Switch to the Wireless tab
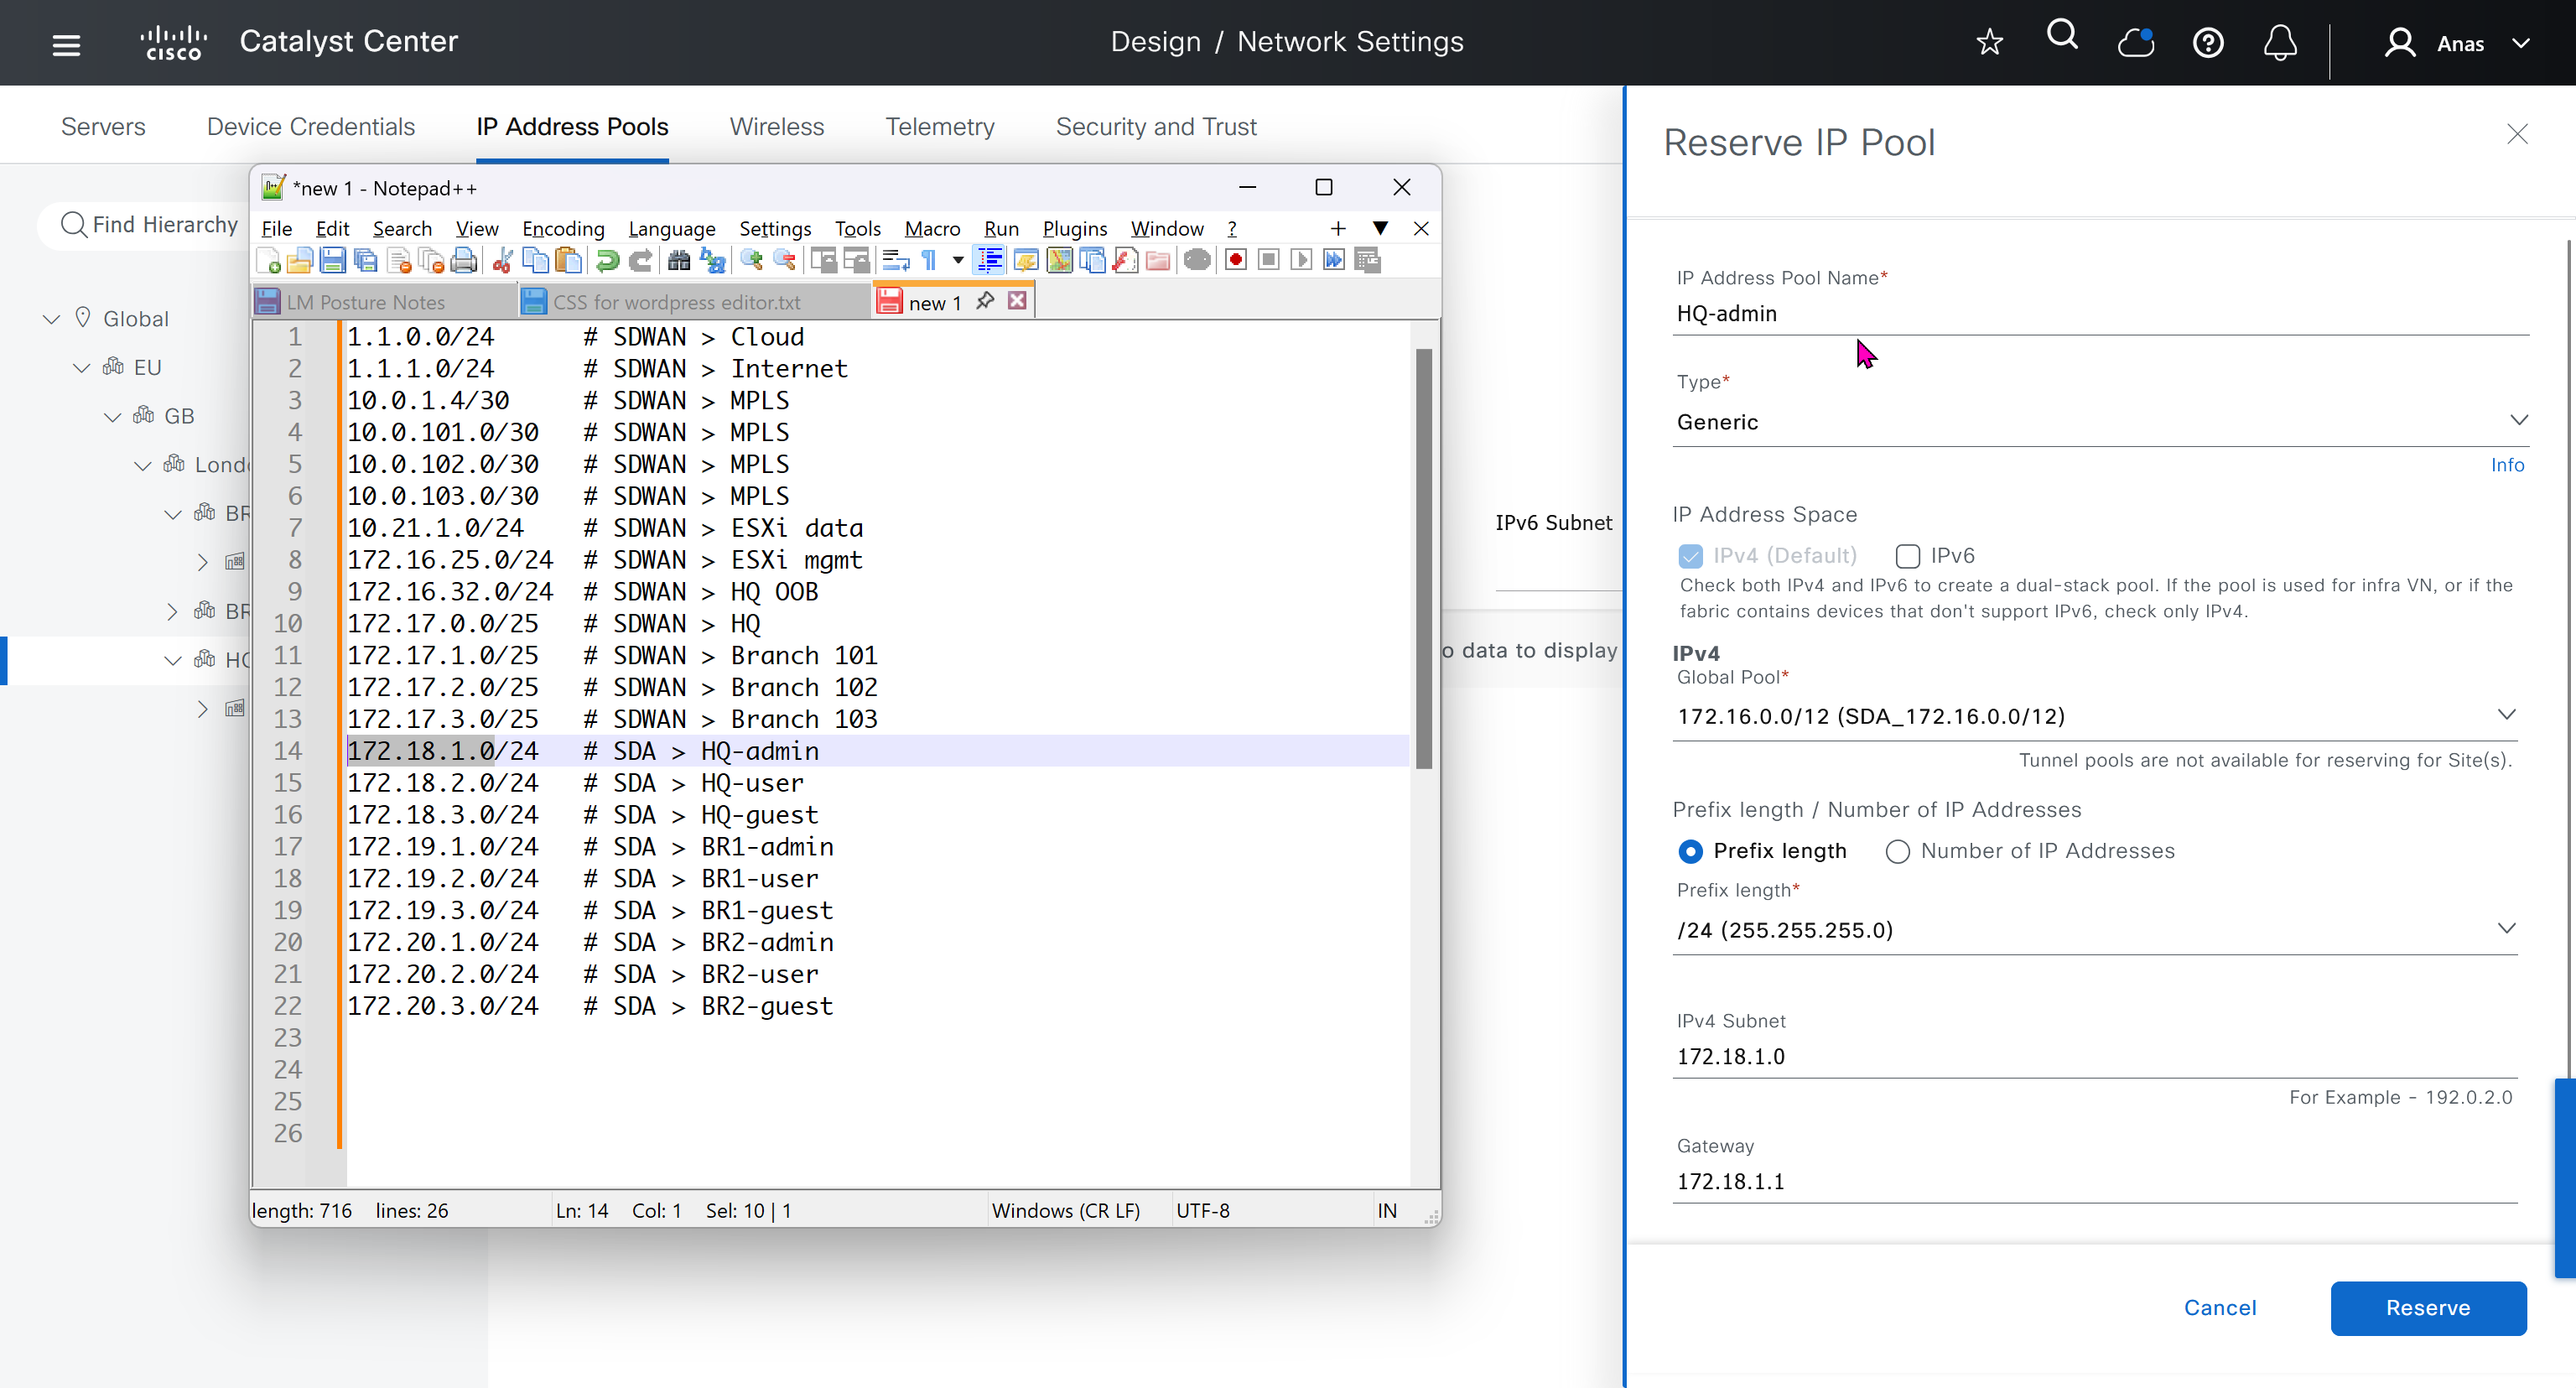Viewport: 2576px width, 1388px height. (x=776, y=127)
